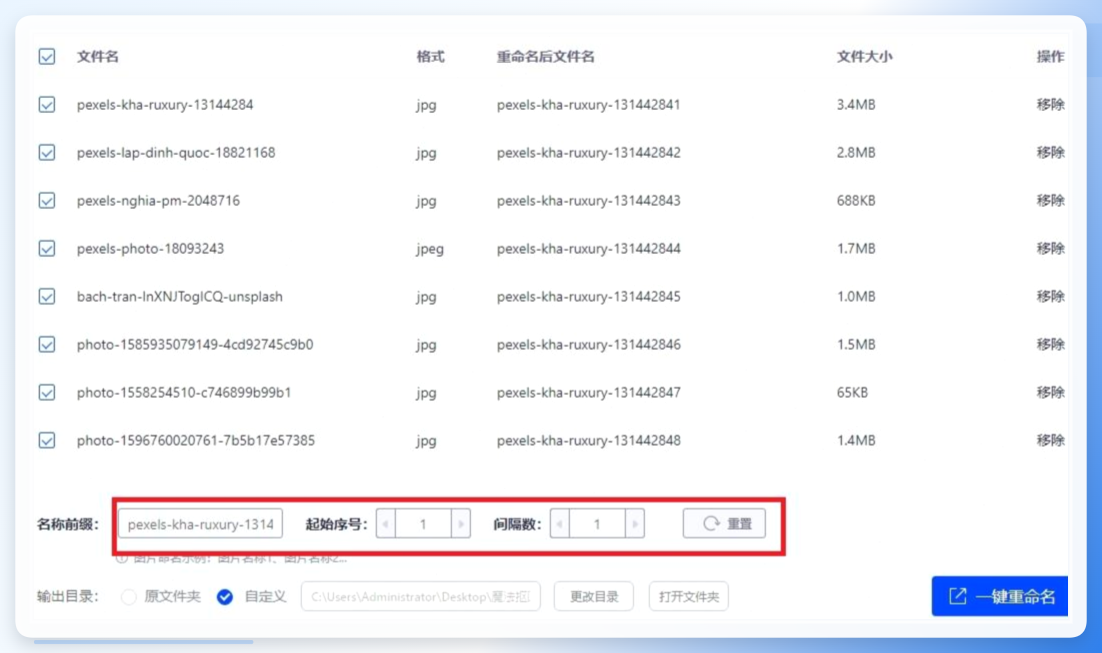
Task: Uncheck the photo-1558254510-c746899b99b1 file checkbox
Action: (x=47, y=392)
